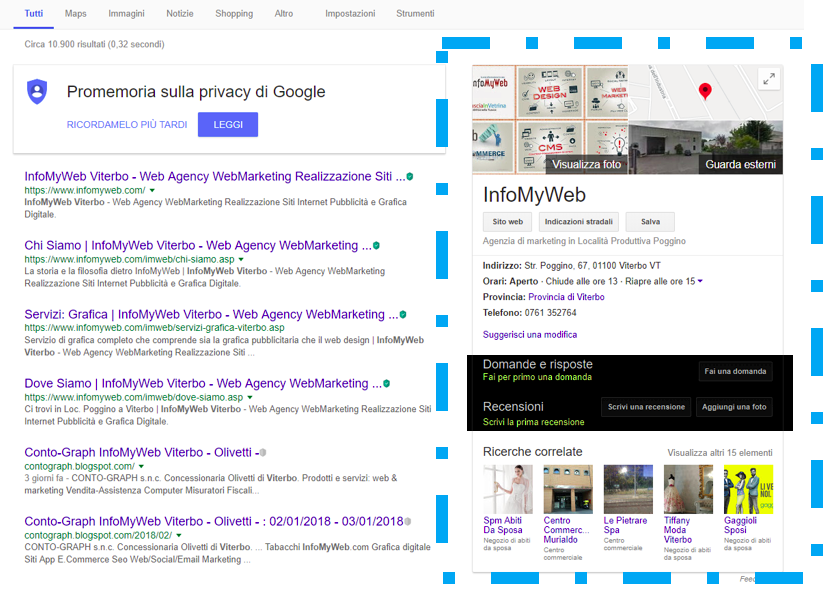831x594 pixels.
Task: Click the Sito web button
Action: (x=508, y=221)
